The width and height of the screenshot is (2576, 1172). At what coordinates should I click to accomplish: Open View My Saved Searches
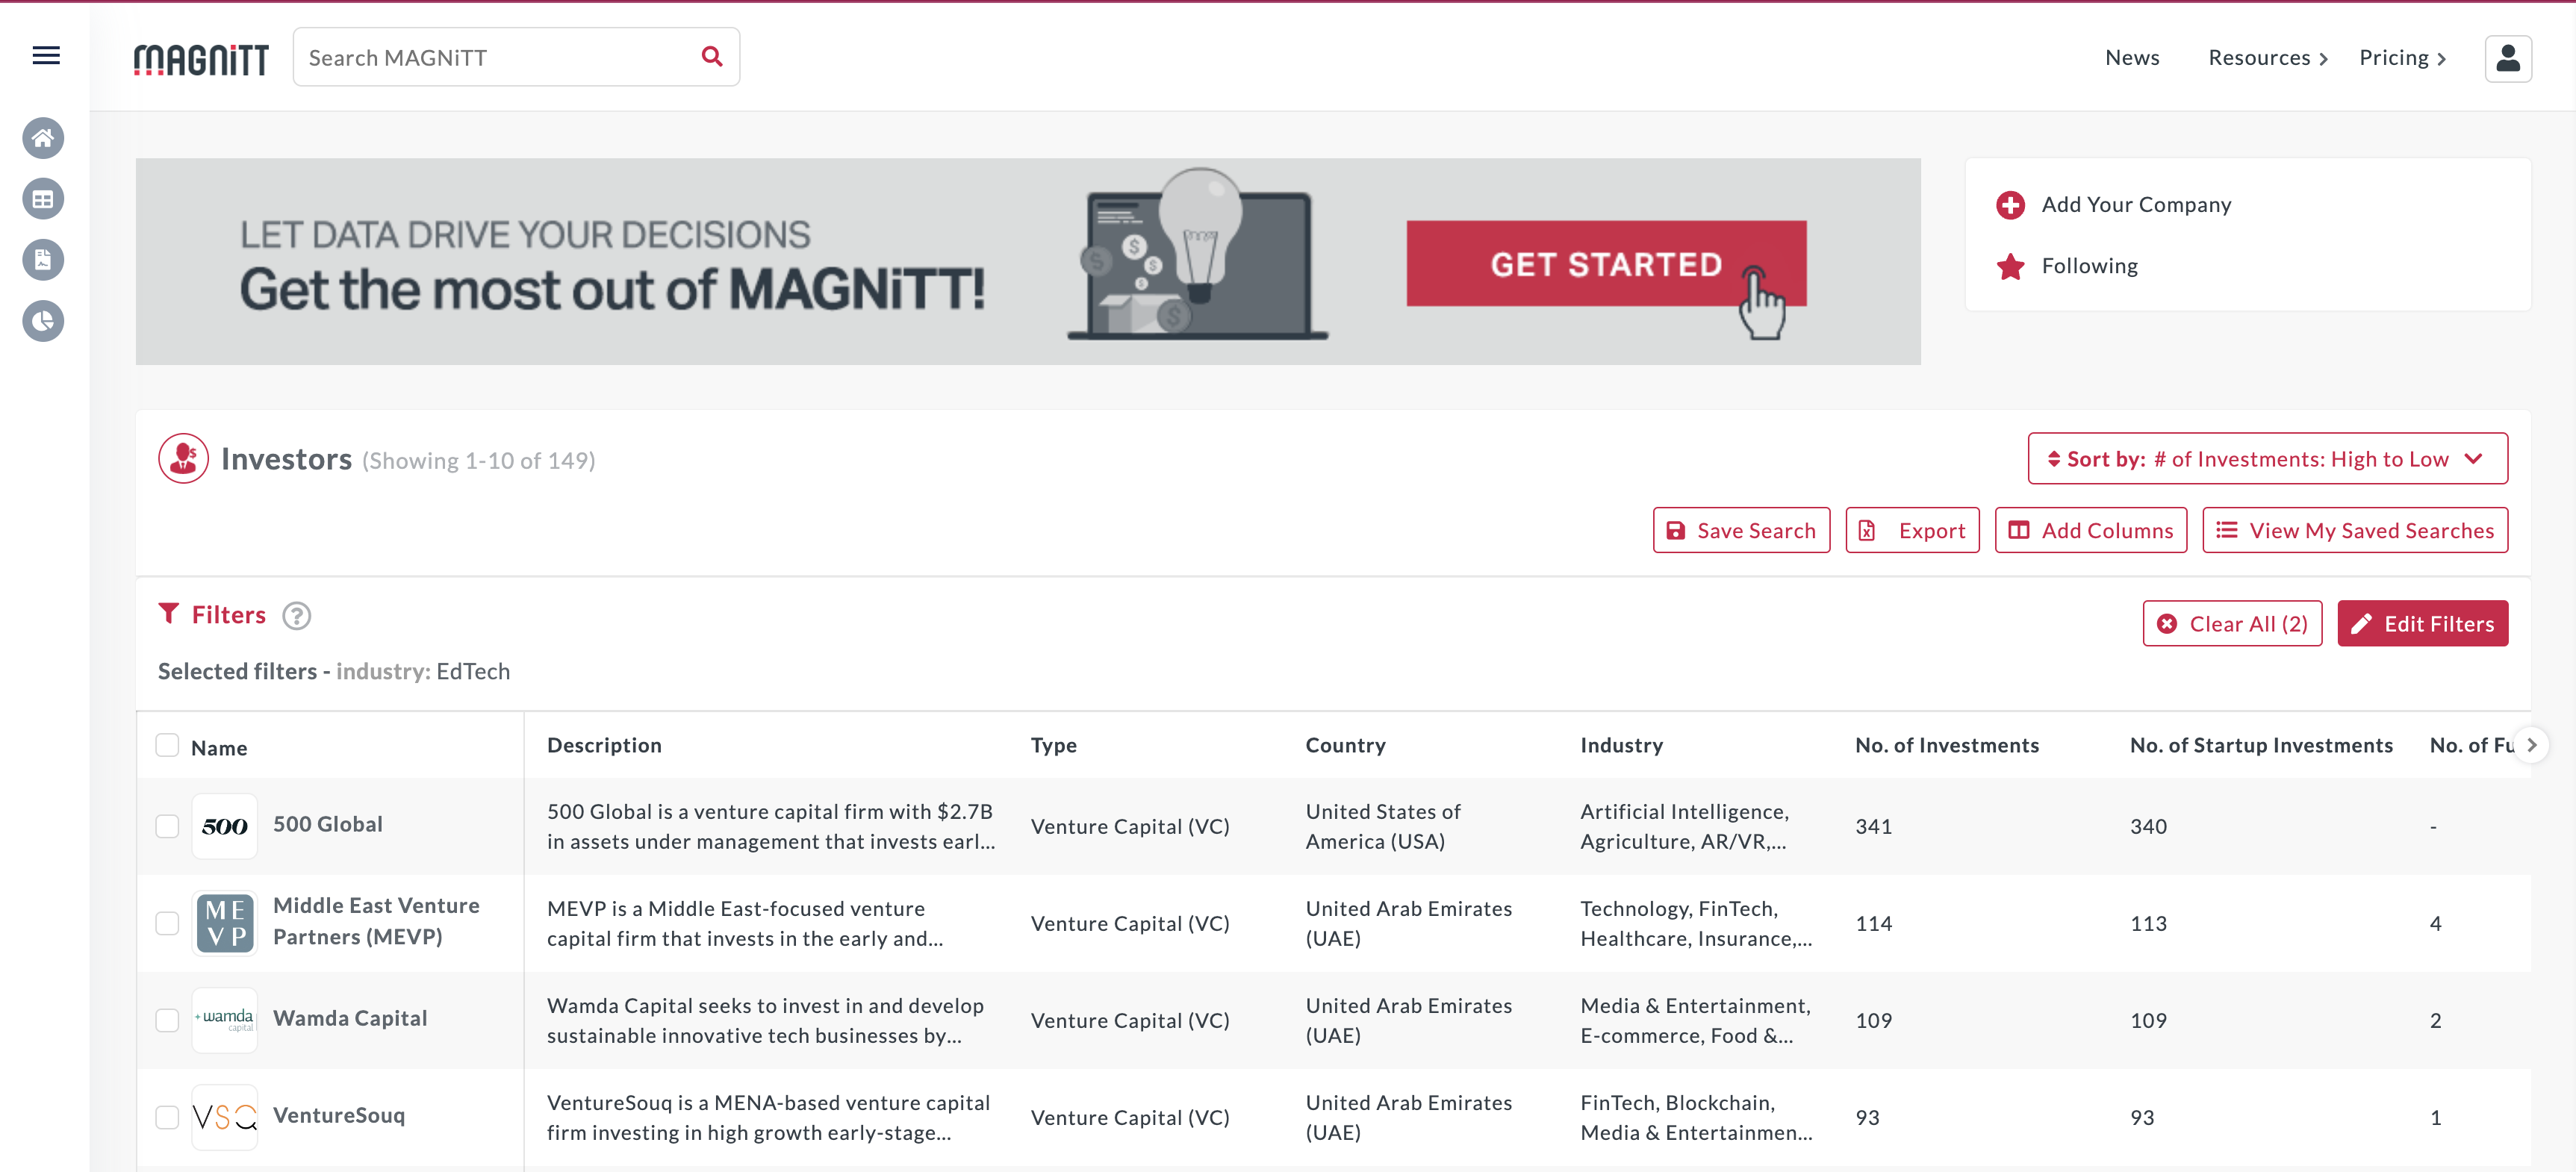2355,530
